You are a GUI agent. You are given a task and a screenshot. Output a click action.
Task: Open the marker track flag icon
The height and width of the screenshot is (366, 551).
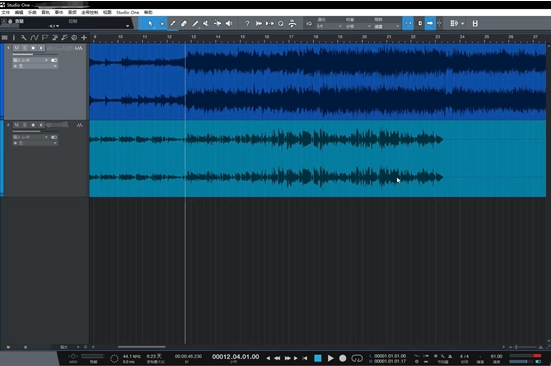(x=45, y=38)
